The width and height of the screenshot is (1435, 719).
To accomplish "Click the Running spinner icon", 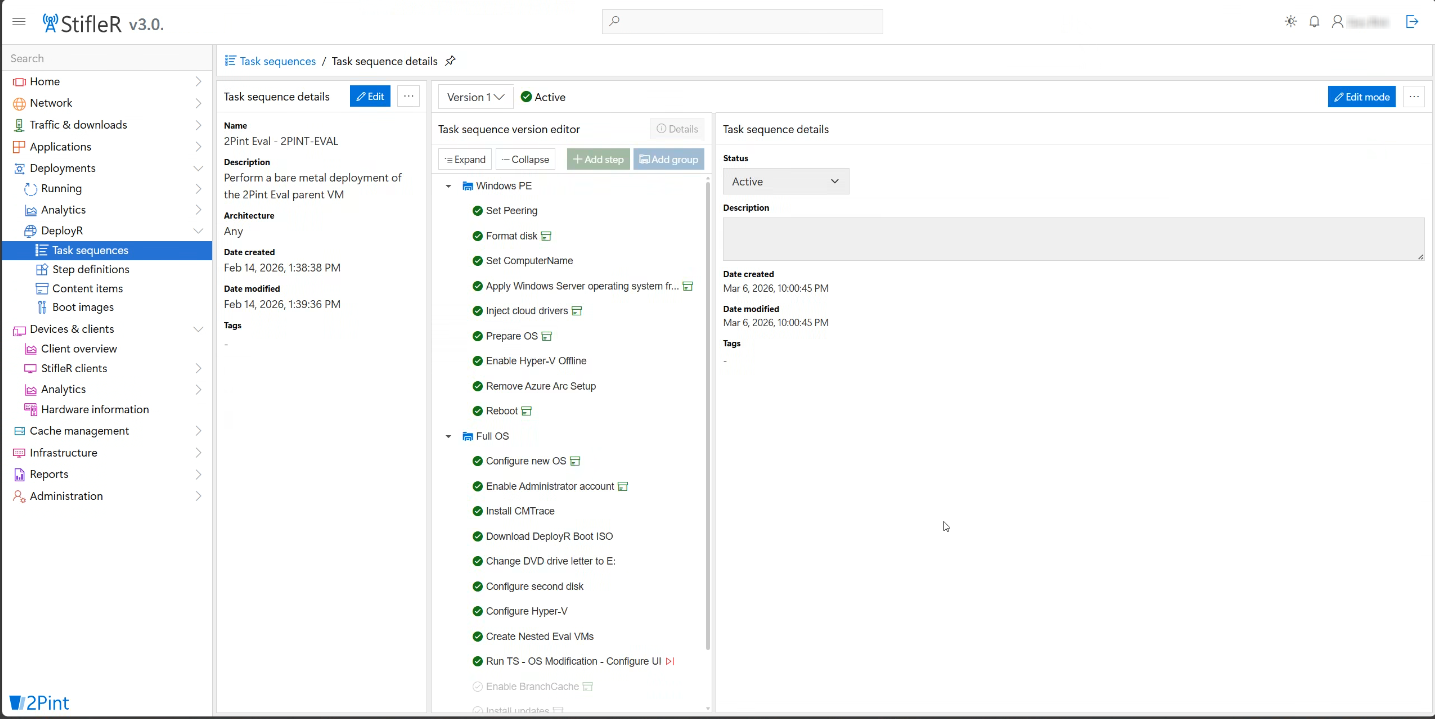I will (30, 189).
